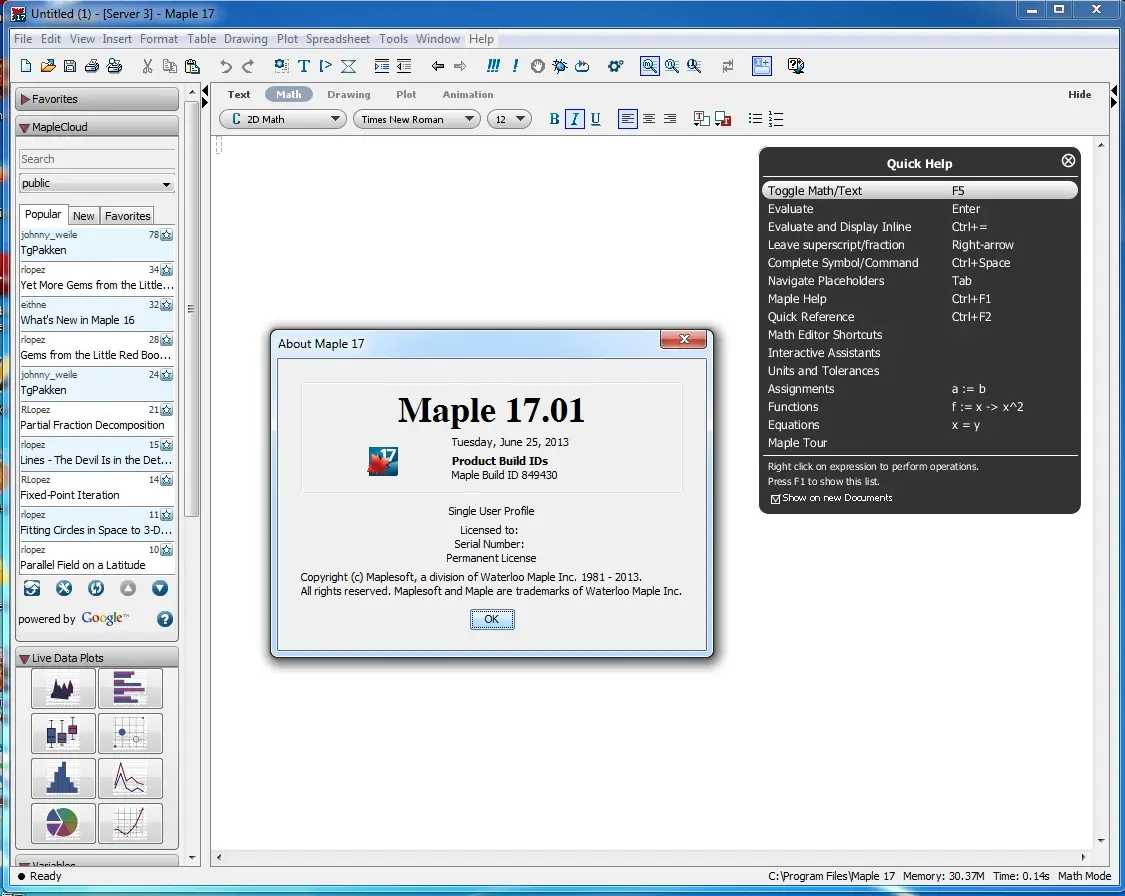Image resolution: width=1125 pixels, height=896 pixels.
Task: Switch to the New tab in MapleCloud
Action: 83,216
